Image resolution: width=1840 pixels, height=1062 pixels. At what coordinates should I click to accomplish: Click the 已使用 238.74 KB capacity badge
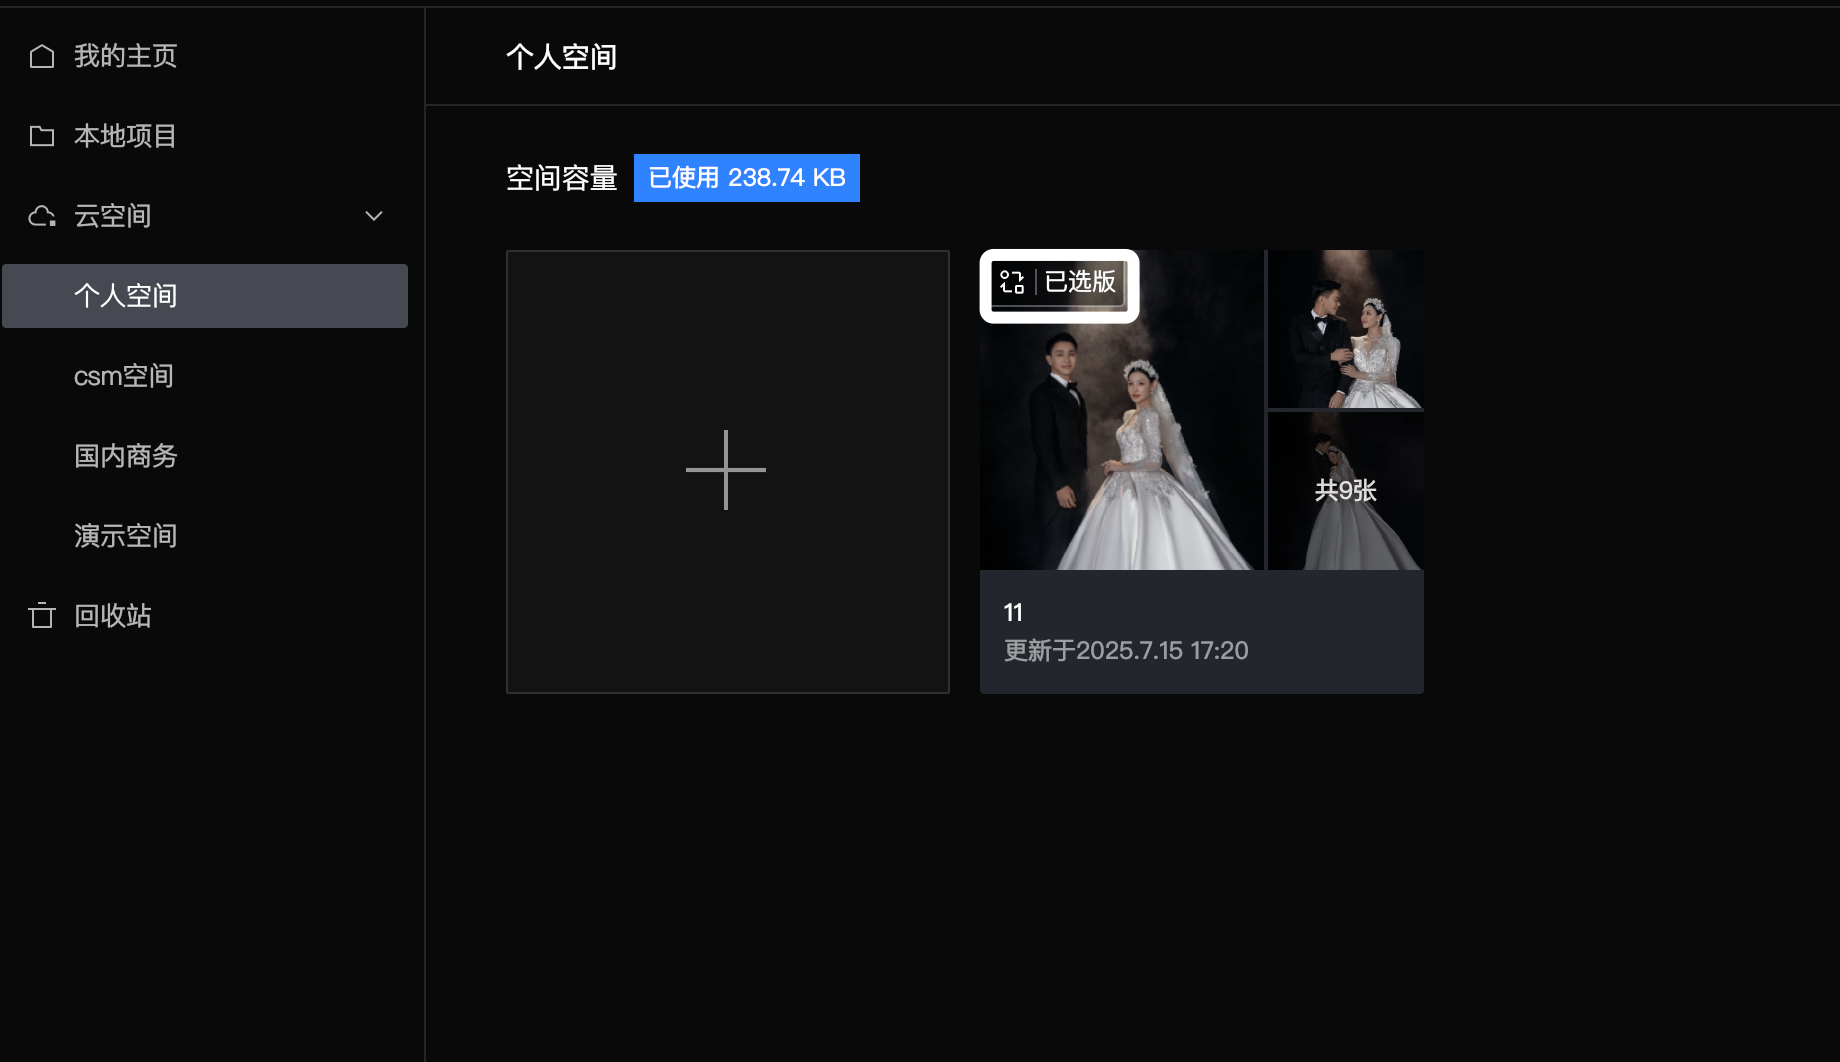(746, 178)
